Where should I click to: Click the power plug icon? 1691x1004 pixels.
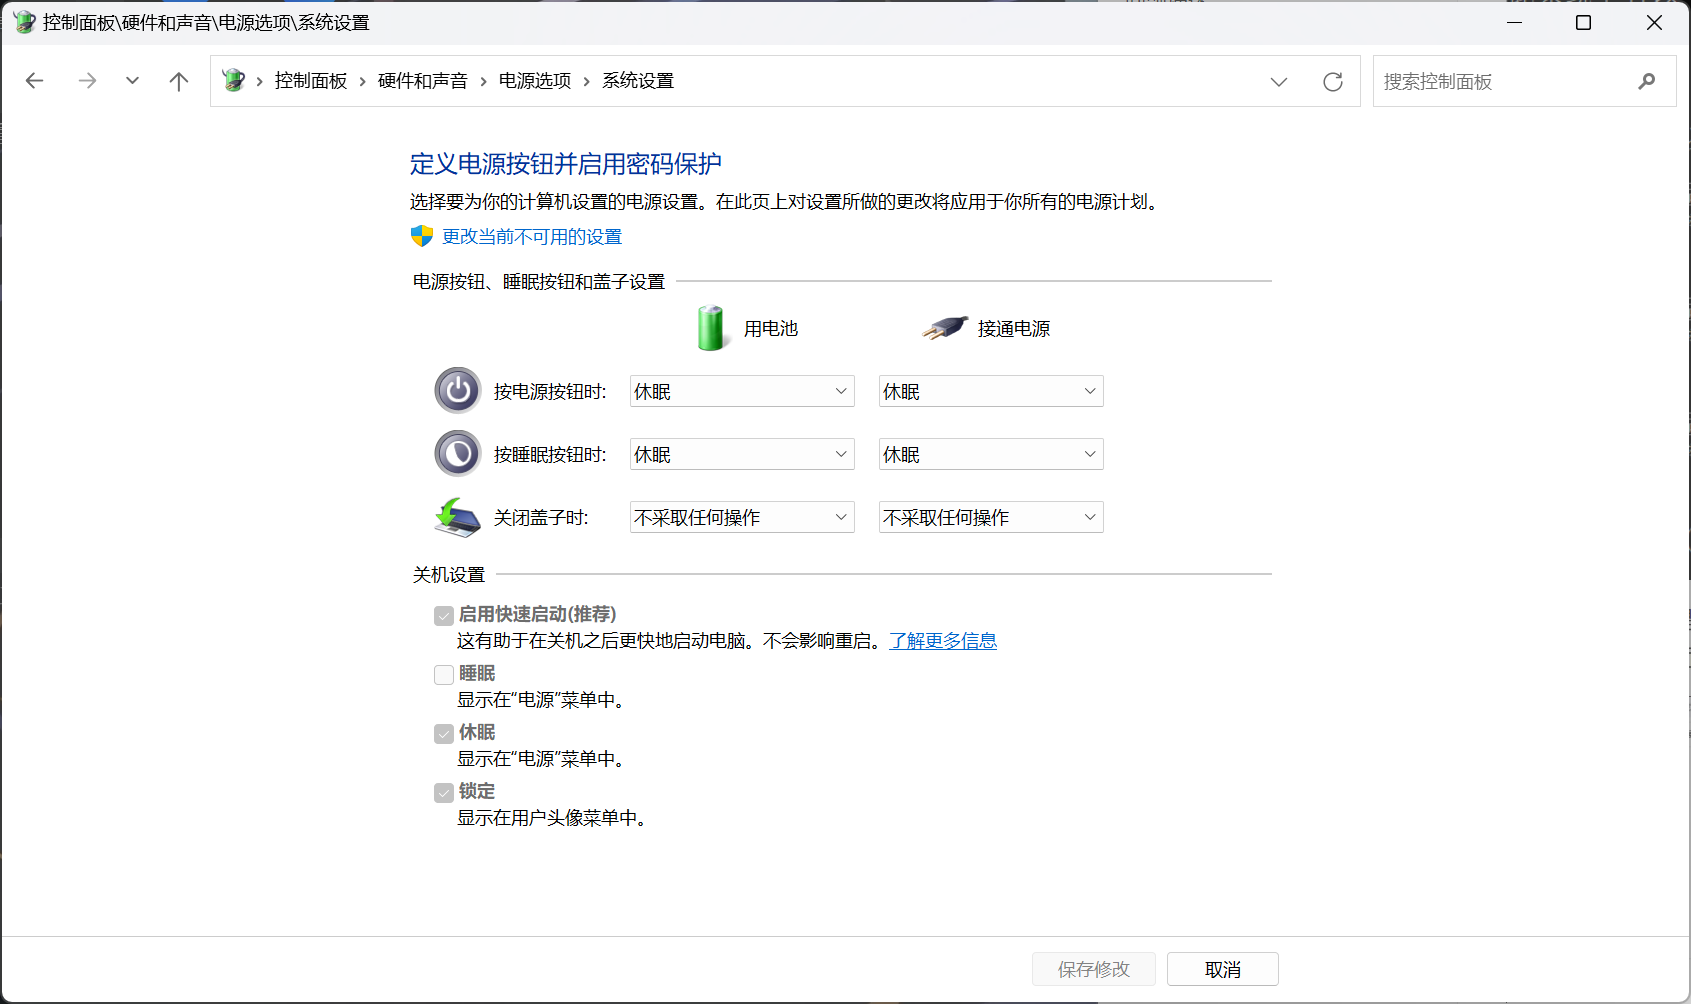click(x=945, y=328)
